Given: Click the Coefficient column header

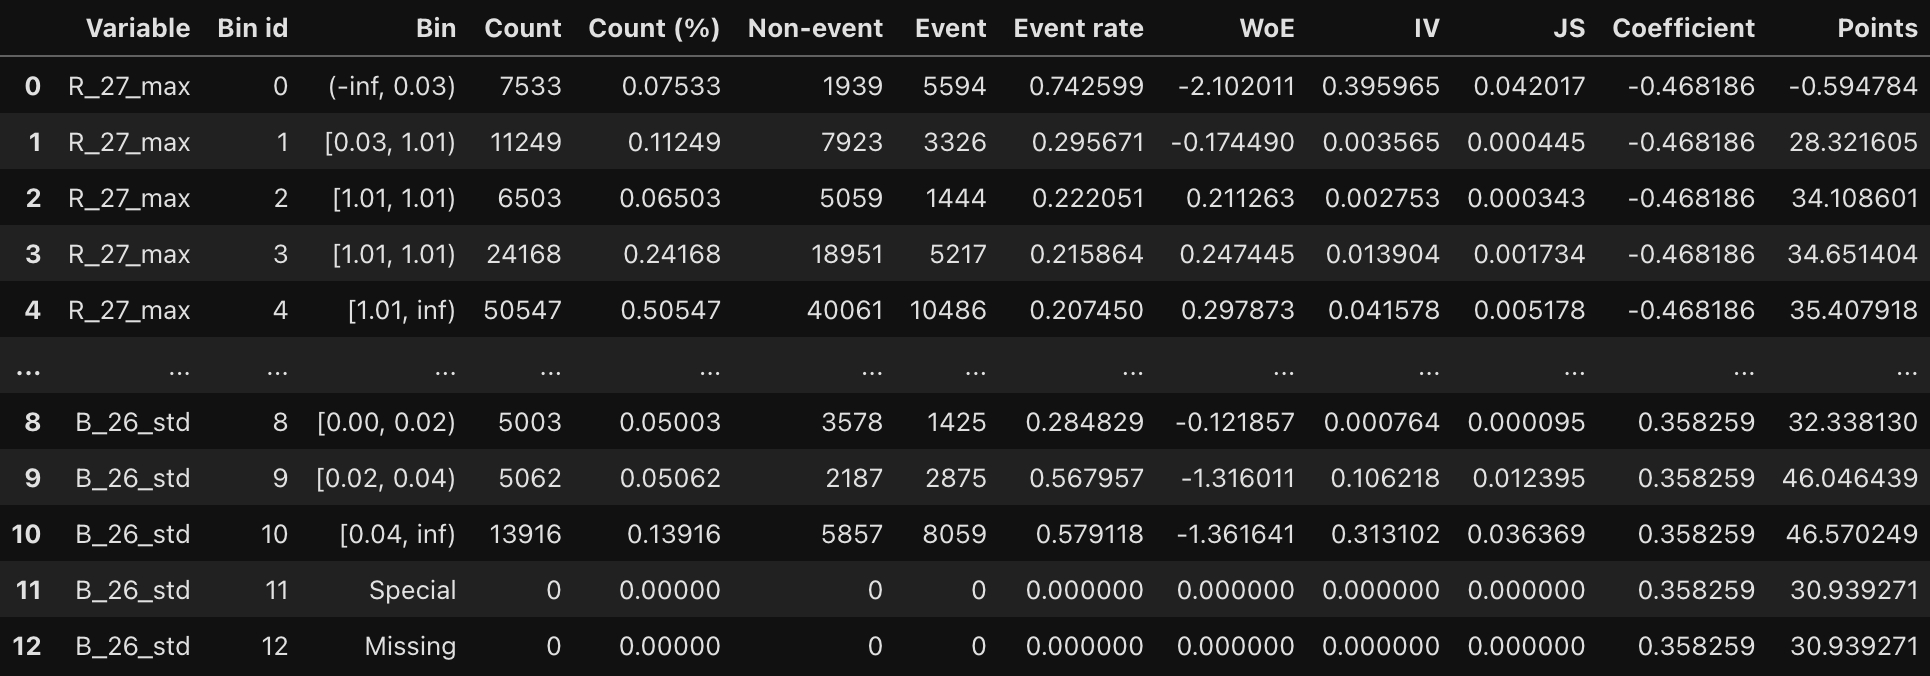Looking at the screenshot, I should tap(1683, 28).
